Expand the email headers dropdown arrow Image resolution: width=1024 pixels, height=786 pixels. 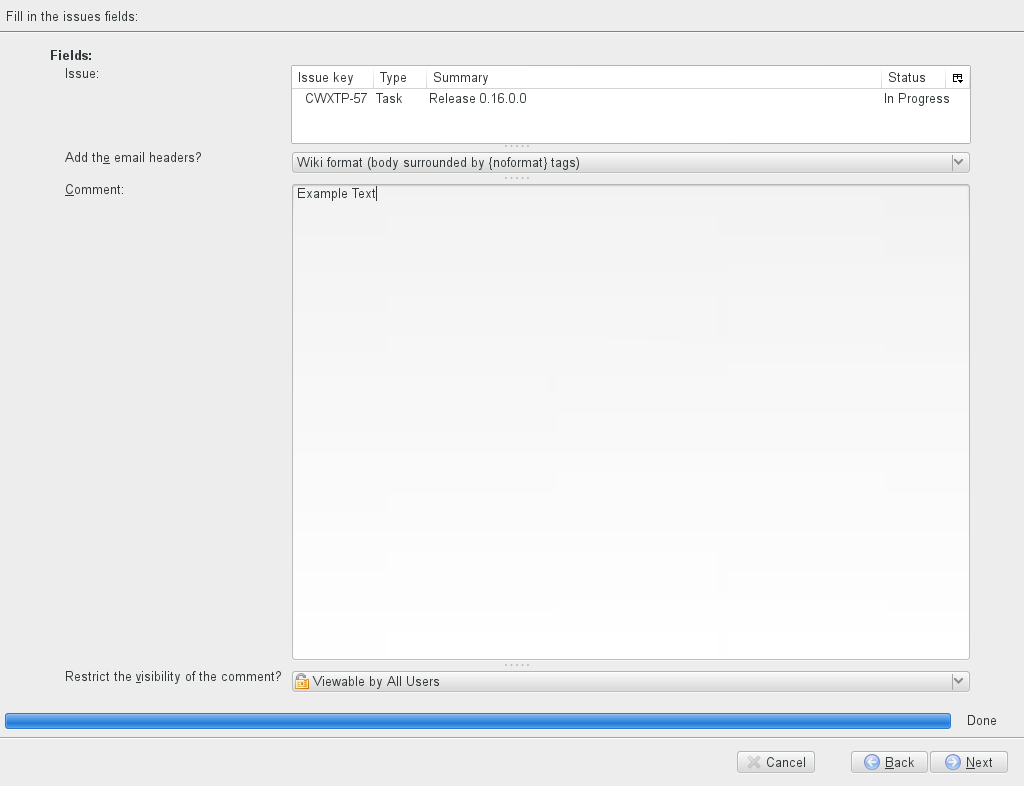pyautogui.click(x=958, y=162)
